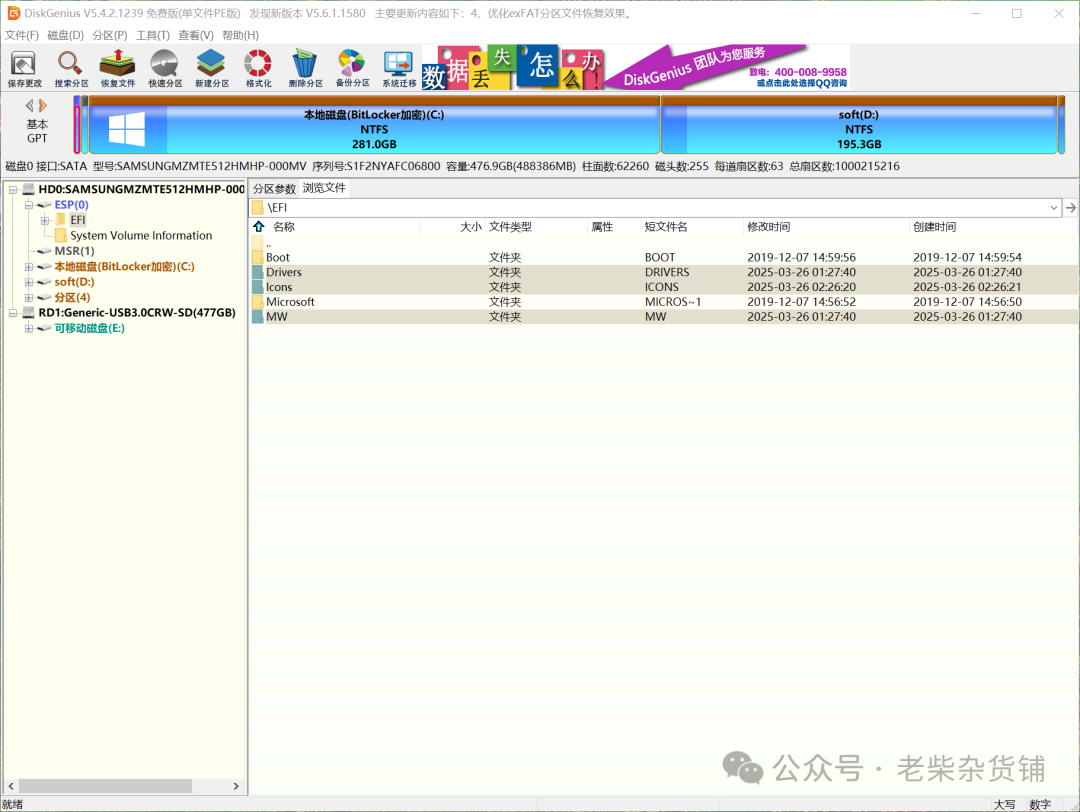Click the Drivers folder icon in file list
The width and height of the screenshot is (1080, 812).
click(x=258, y=273)
